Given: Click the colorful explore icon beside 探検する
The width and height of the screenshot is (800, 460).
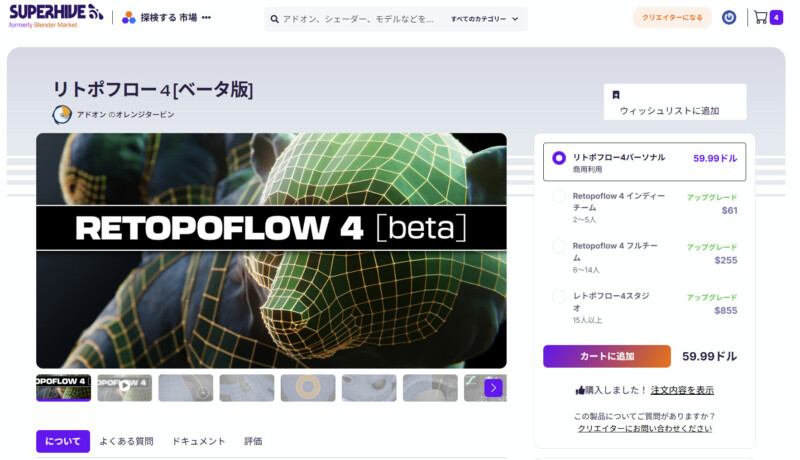Looking at the screenshot, I should point(129,18).
